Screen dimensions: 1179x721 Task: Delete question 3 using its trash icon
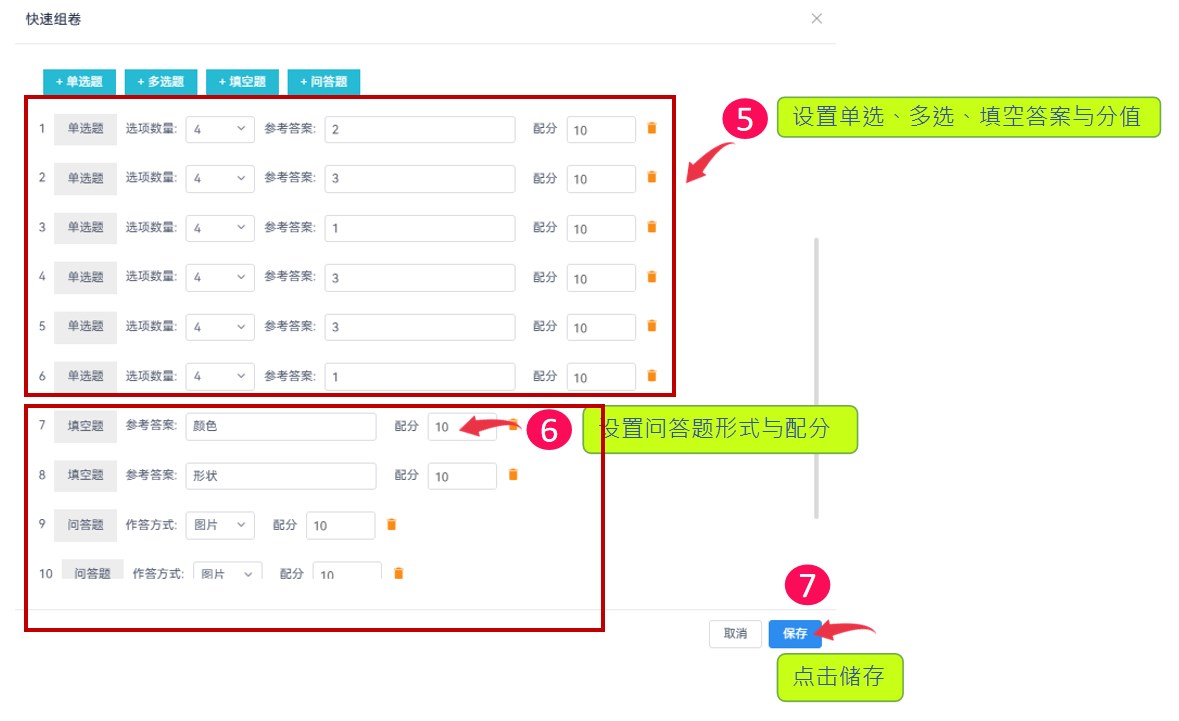tap(651, 227)
